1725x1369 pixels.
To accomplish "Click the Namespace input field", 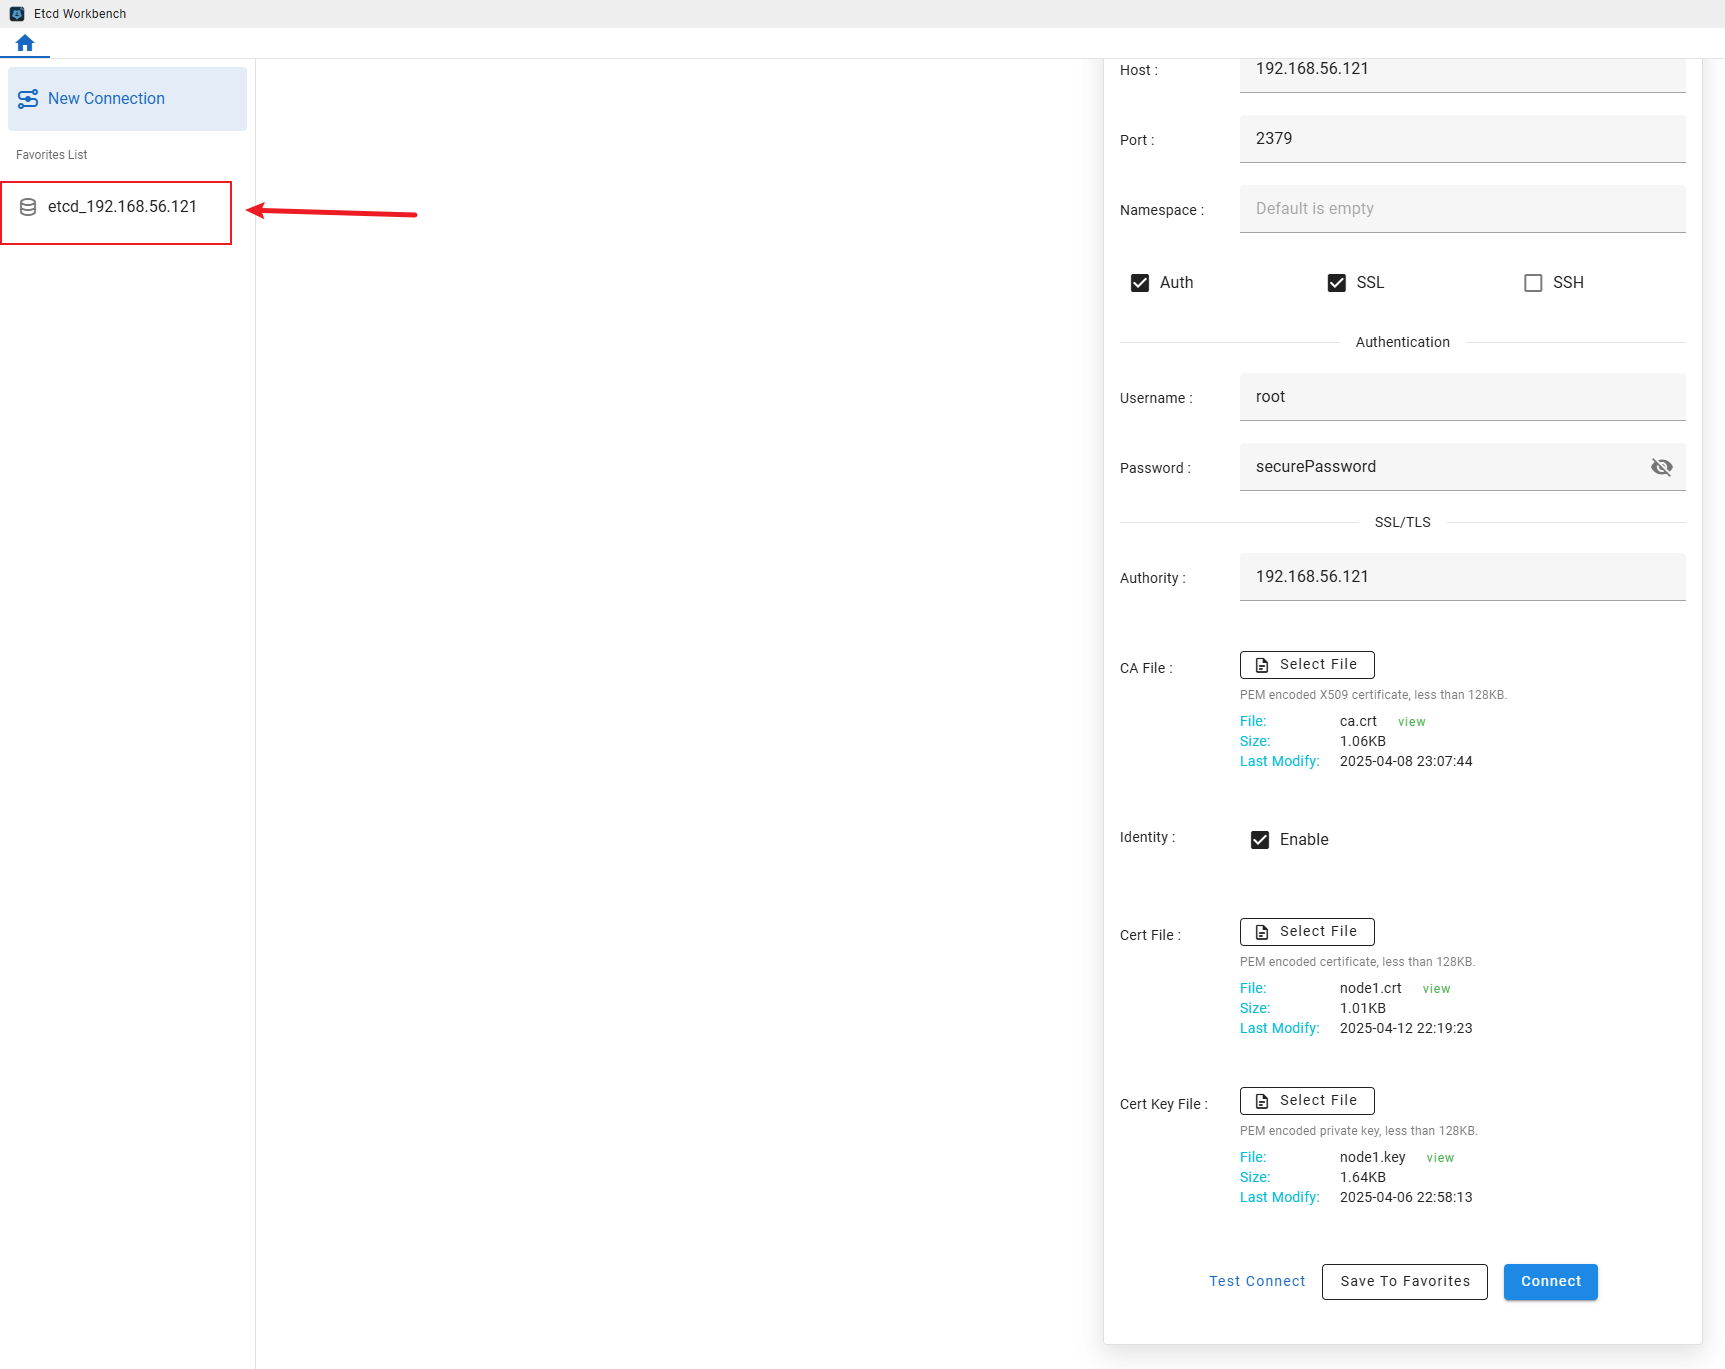I will 1462,209.
